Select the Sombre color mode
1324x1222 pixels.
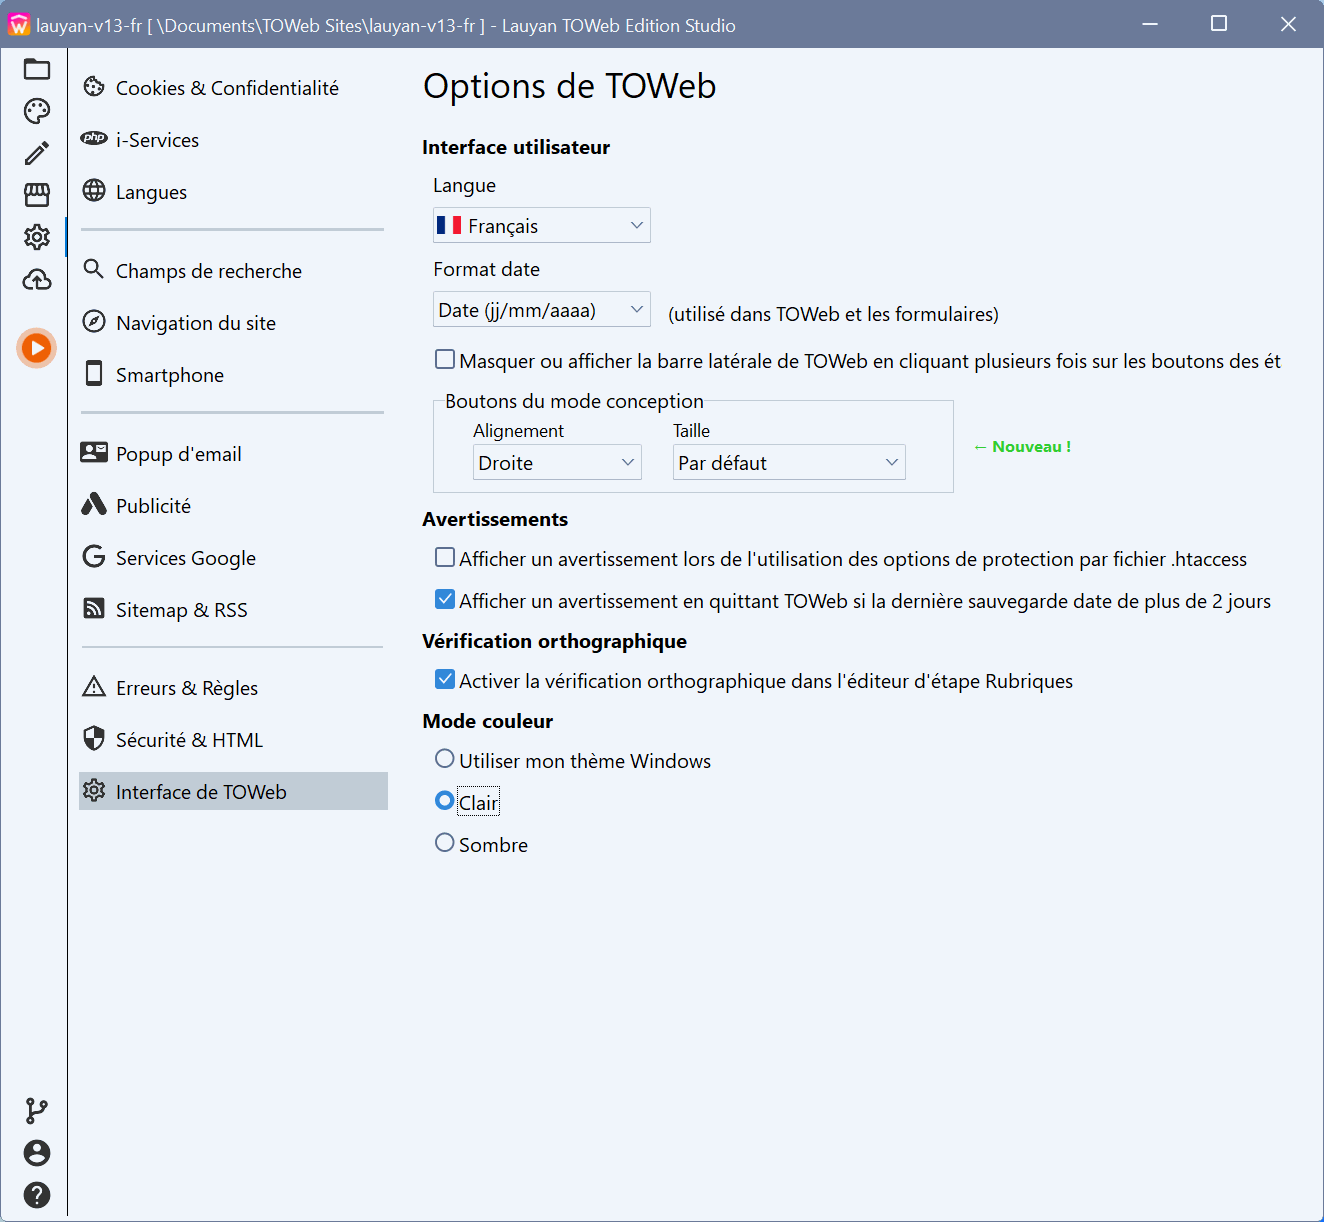click(x=444, y=842)
